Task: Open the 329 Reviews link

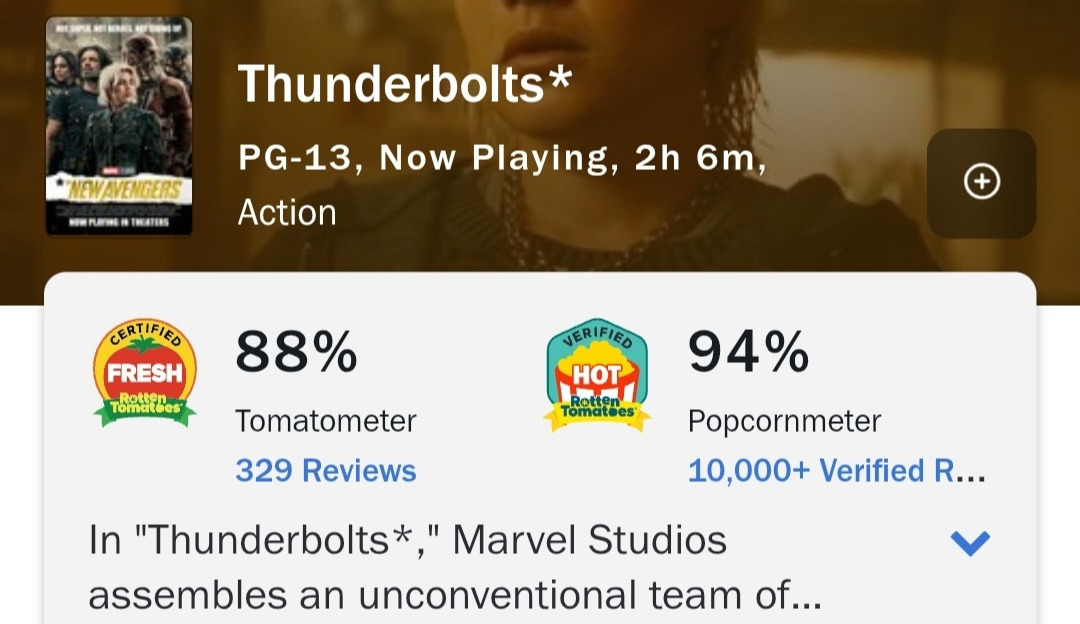Action: tap(325, 470)
